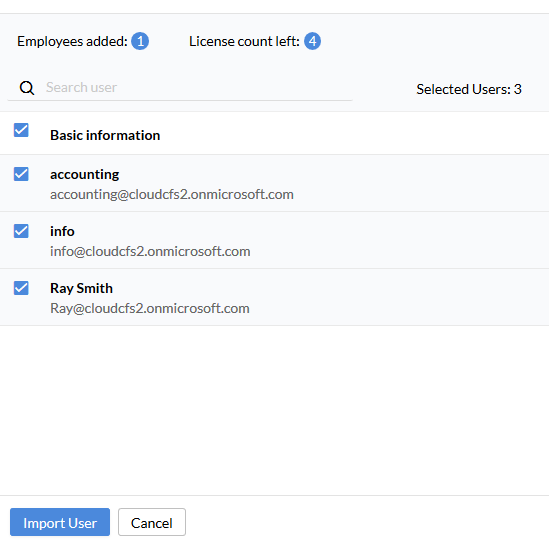The height and width of the screenshot is (540, 549).
Task: Select the info user name
Action: 62,231
